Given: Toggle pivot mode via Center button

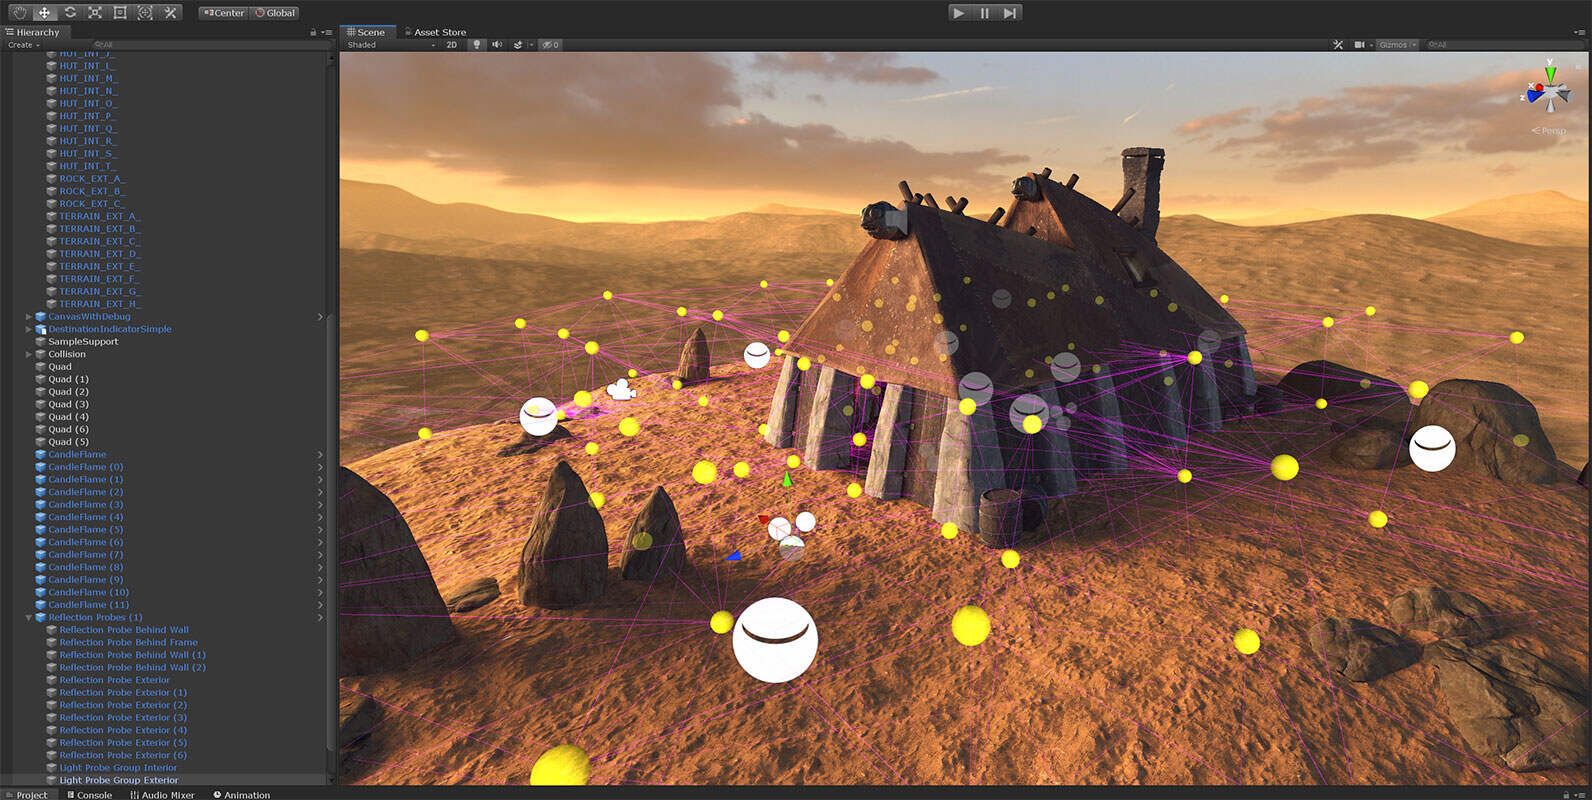Looking at the screenshot, I should click(x=223, y=13).
